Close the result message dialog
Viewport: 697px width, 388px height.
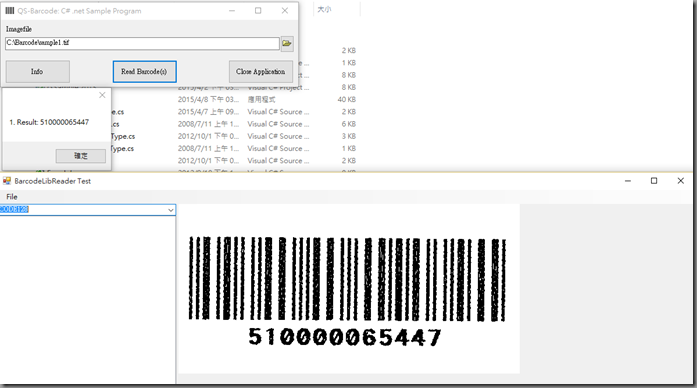tap(102, 95)
